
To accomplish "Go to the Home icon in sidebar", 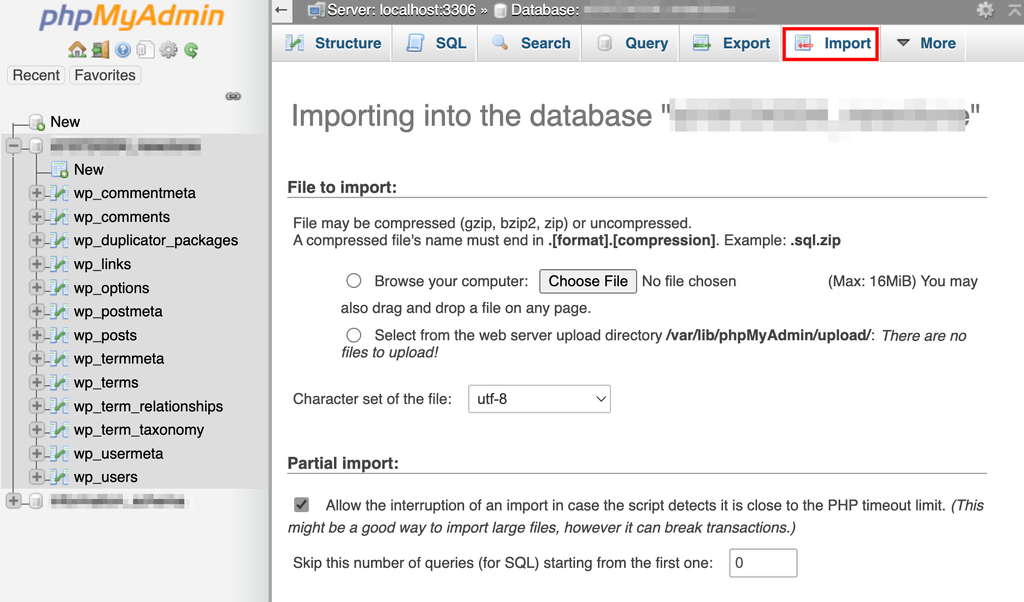I will click(77, 50).
